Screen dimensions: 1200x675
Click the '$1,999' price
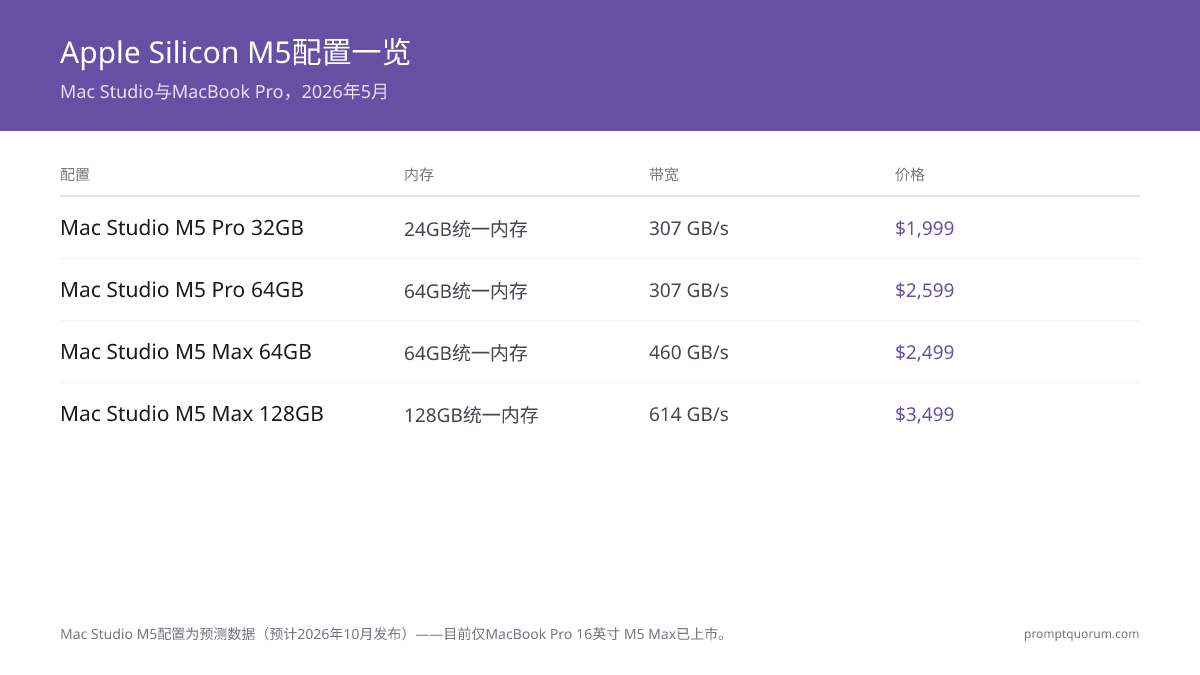(925, 229)
